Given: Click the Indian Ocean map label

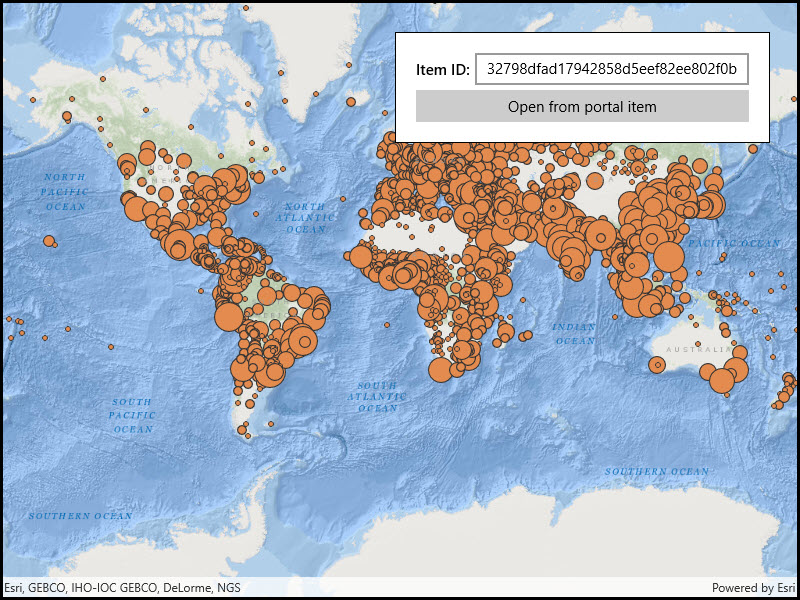Looking at the screenshot, I should pyautogui.click(x=574, y=333).
